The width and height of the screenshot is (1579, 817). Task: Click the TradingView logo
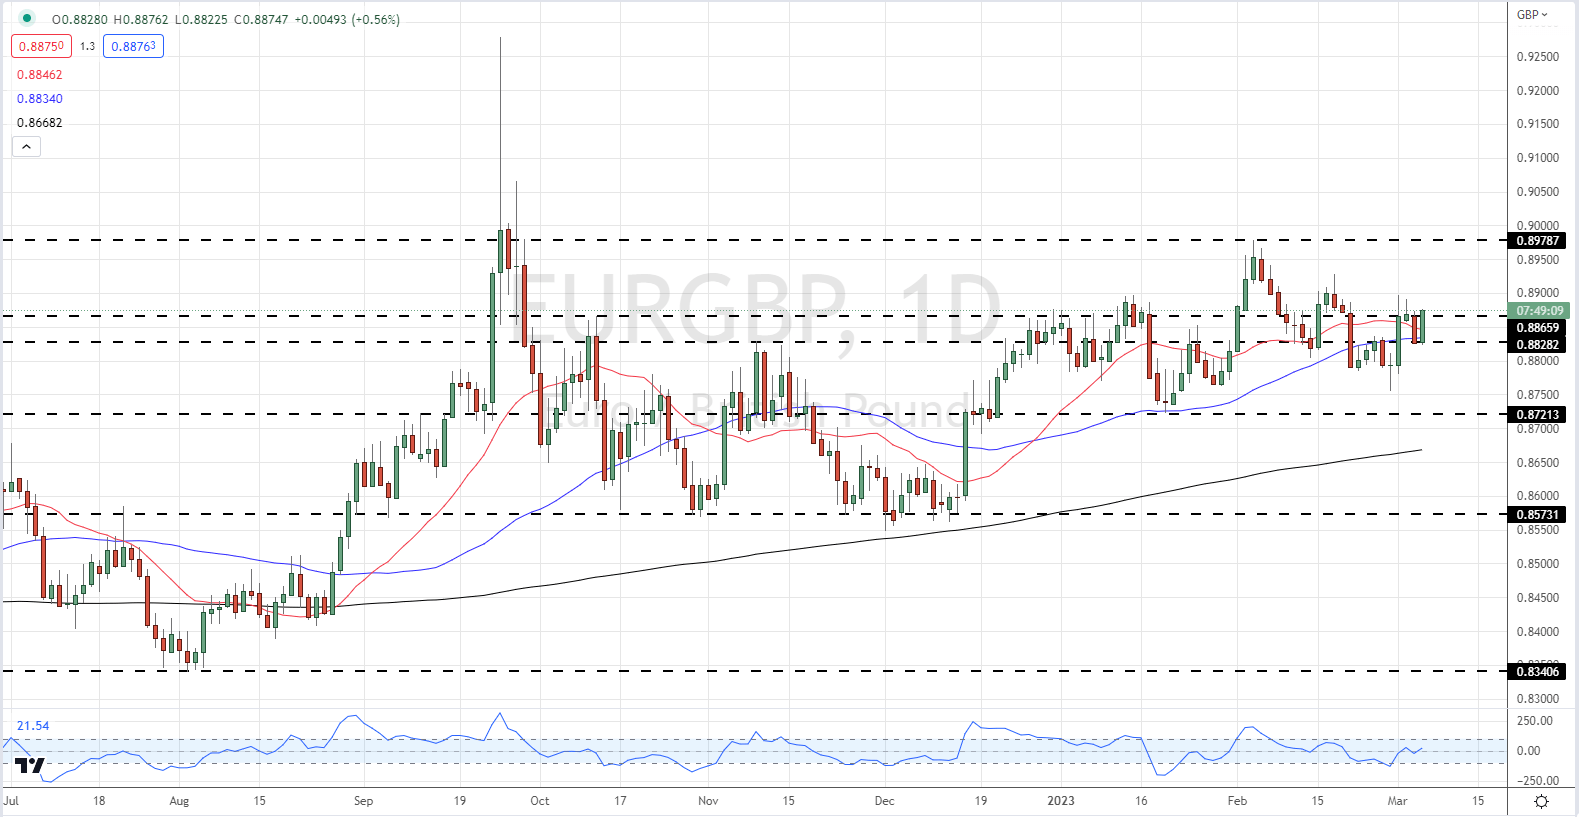[x=30, y=766]
